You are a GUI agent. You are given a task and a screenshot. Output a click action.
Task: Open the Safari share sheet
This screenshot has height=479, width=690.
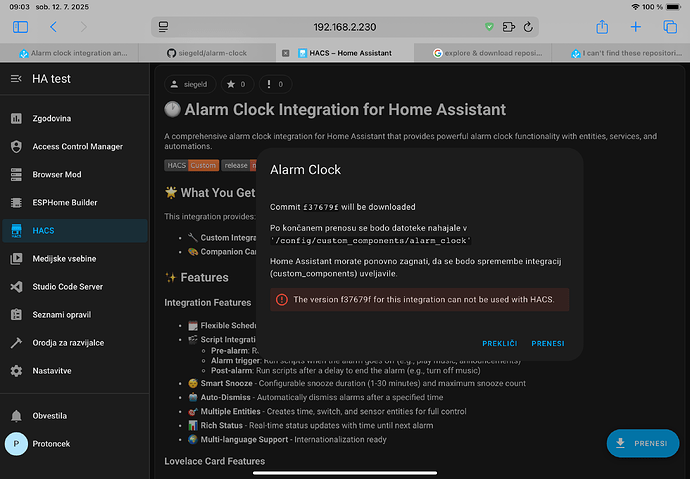point(602,27)
